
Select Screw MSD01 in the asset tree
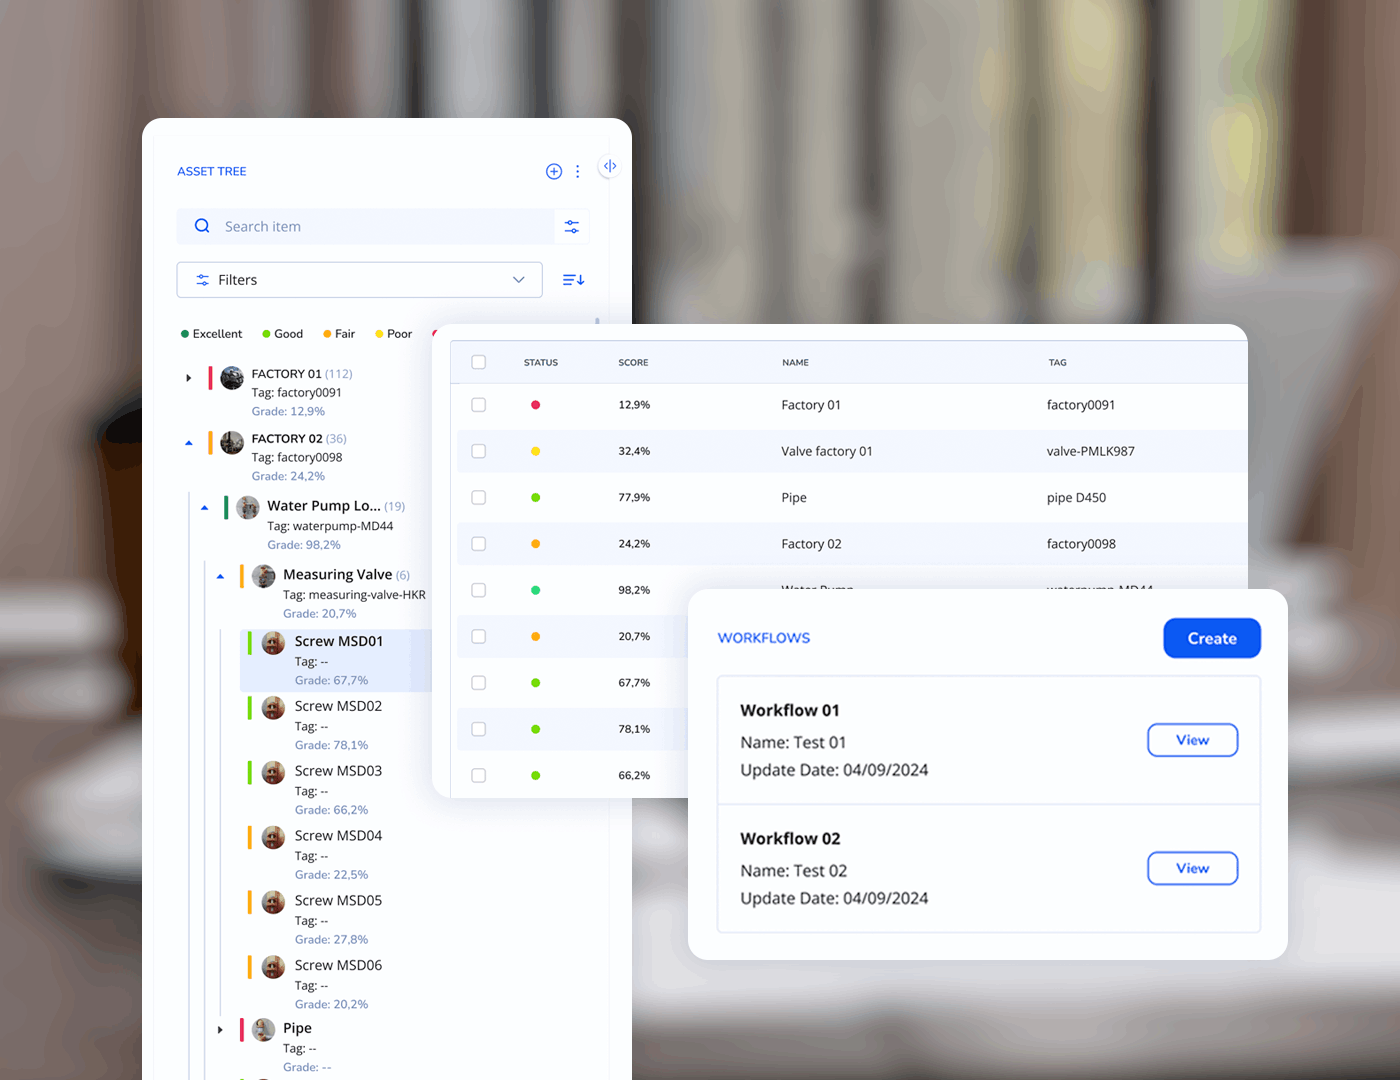(338, 642)
